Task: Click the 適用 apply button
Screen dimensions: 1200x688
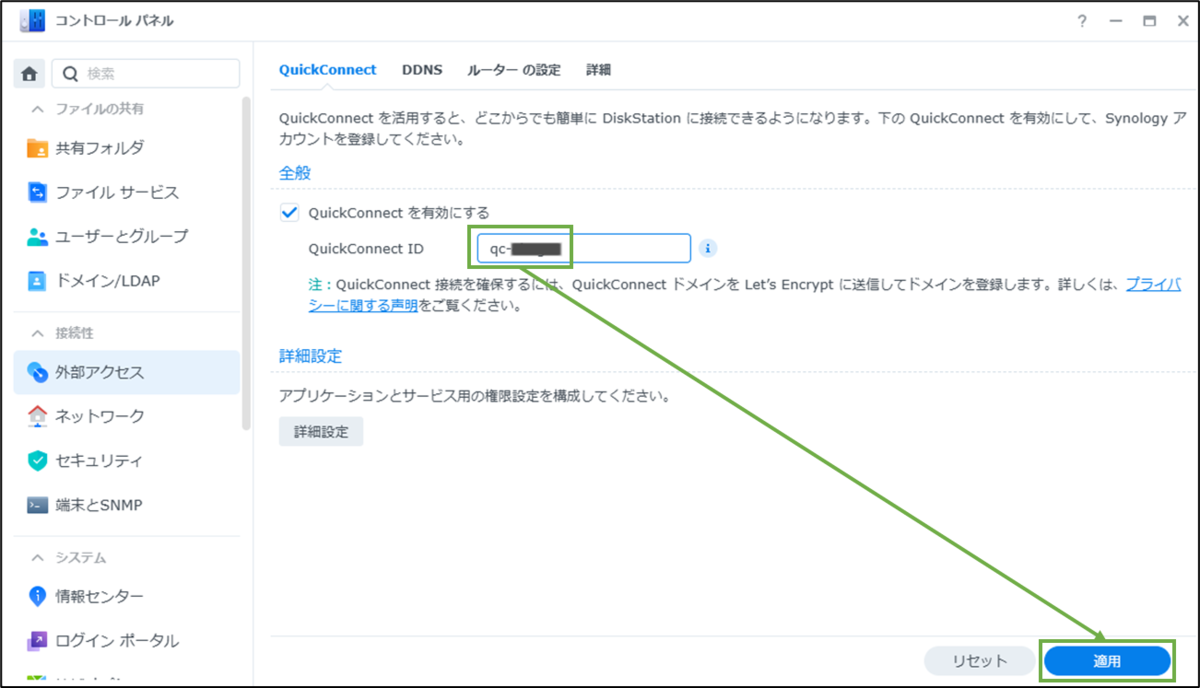Action: coord(1107,661)
